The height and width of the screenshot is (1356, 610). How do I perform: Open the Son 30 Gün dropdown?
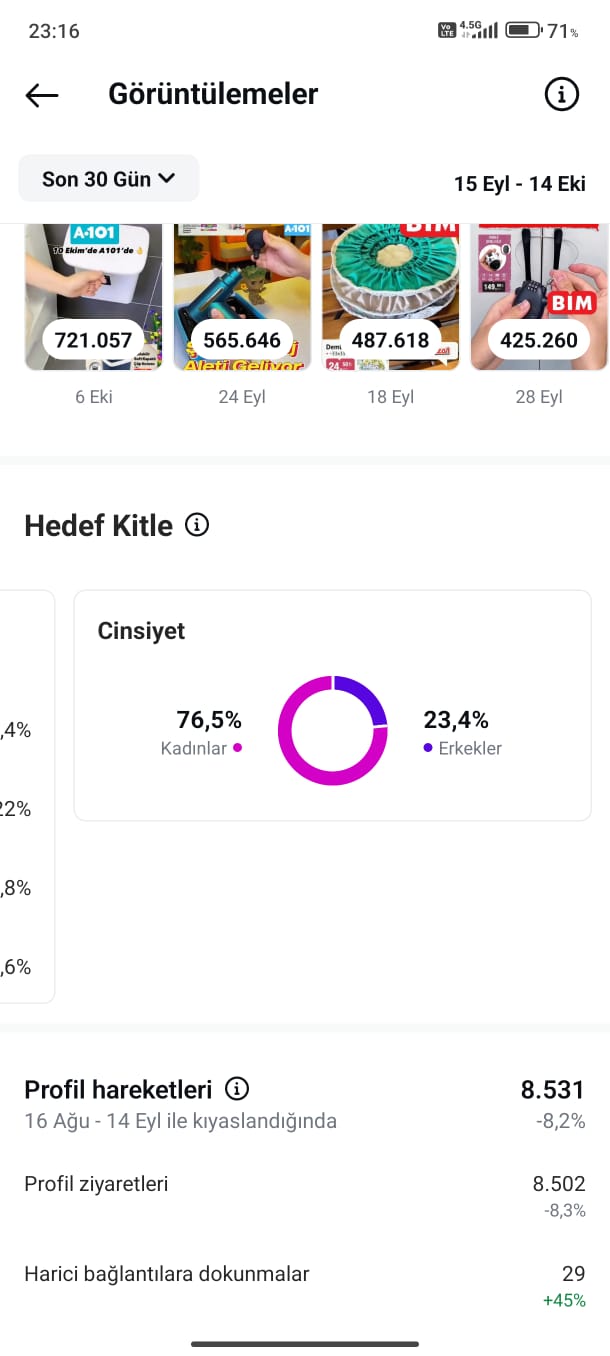pos(109,179)
